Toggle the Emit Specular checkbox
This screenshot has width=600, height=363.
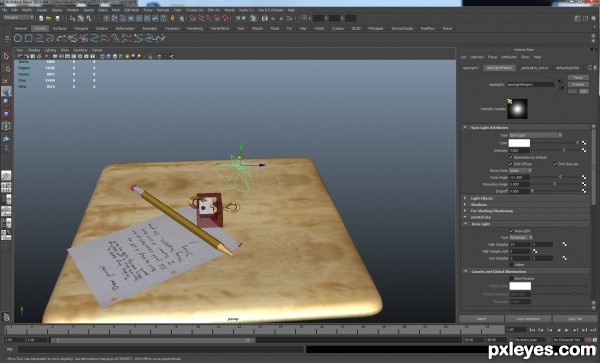point(555,164)
